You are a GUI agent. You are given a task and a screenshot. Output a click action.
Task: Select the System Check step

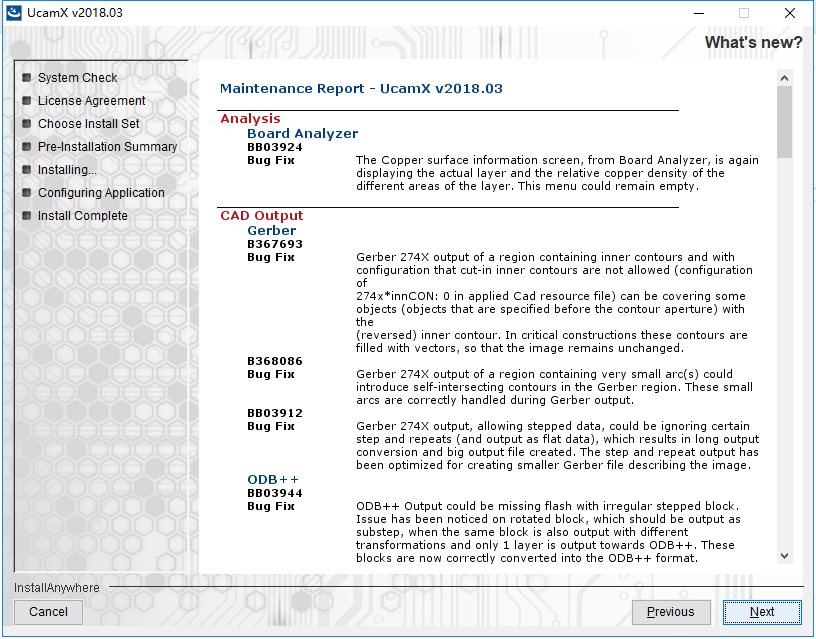point(78,78)
